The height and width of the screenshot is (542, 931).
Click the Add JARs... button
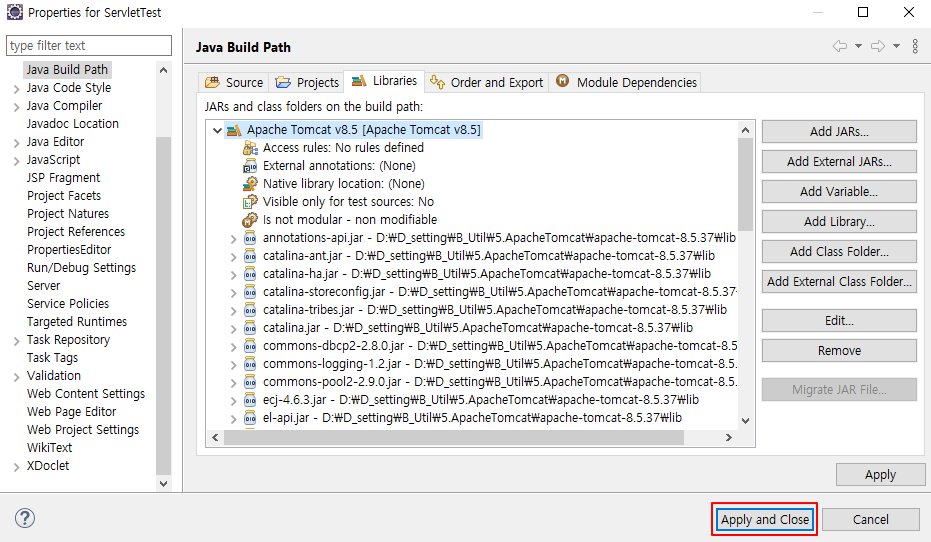tap(839, 132)
